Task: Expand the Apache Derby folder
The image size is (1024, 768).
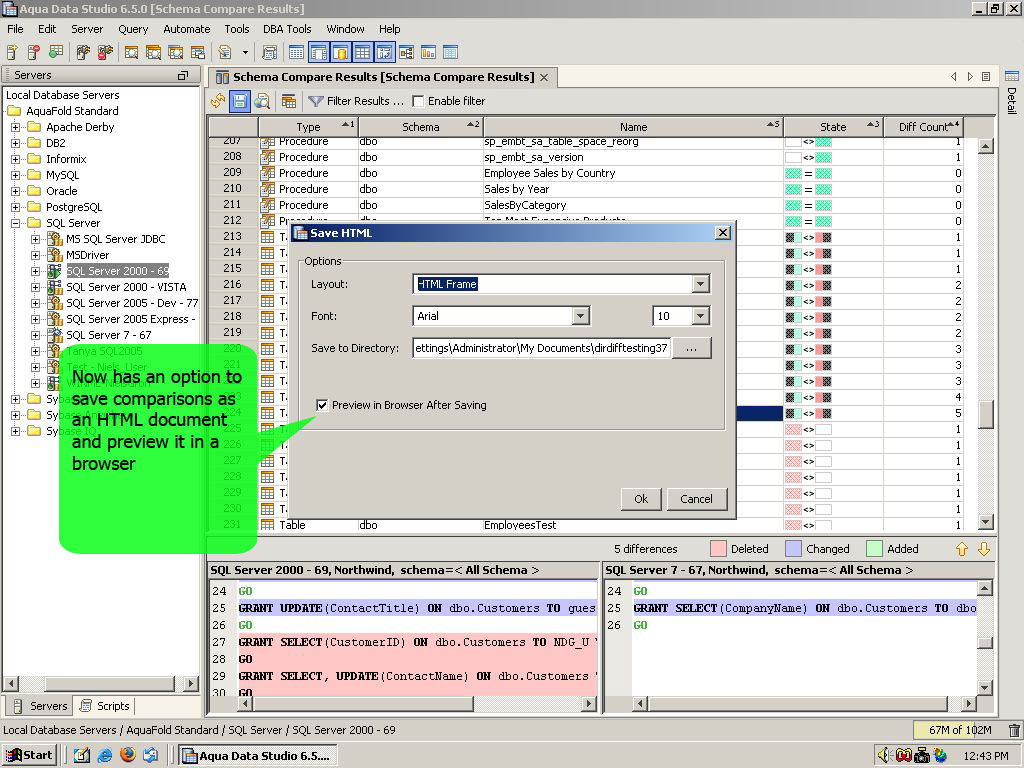Action: click(15, 127)
